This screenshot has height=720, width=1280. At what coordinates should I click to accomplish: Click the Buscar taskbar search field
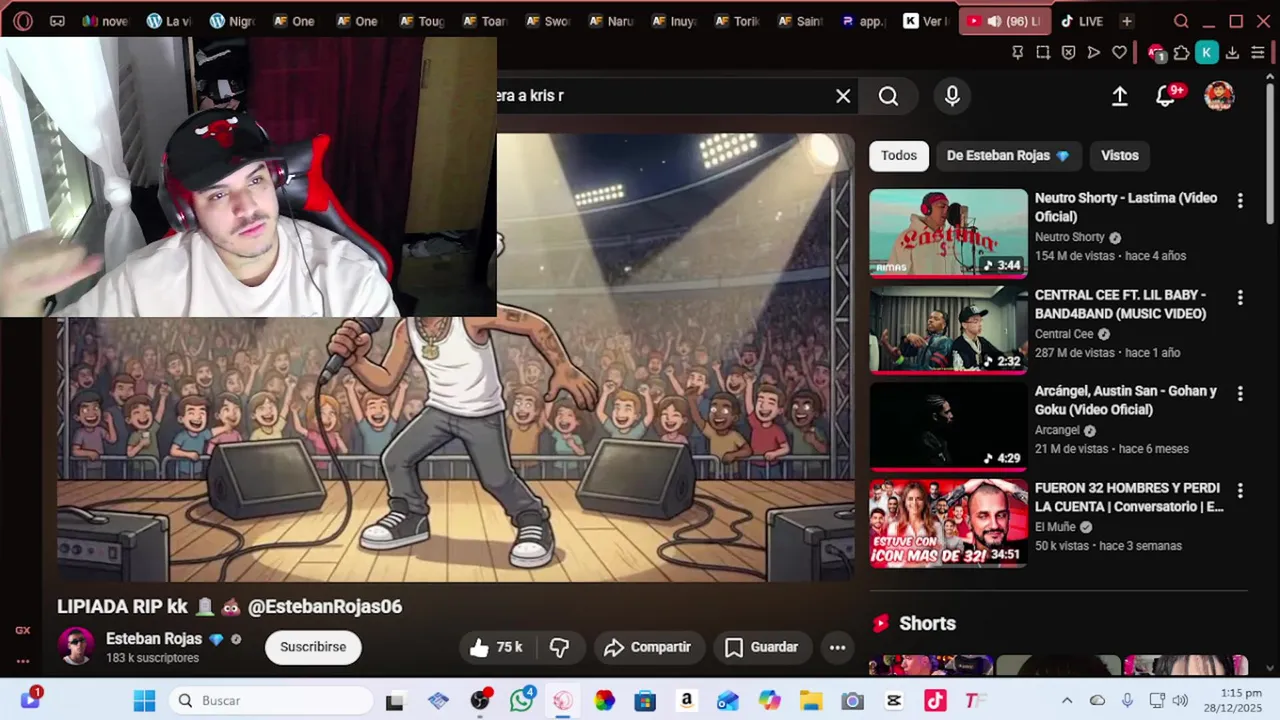(x=270, y=700)
